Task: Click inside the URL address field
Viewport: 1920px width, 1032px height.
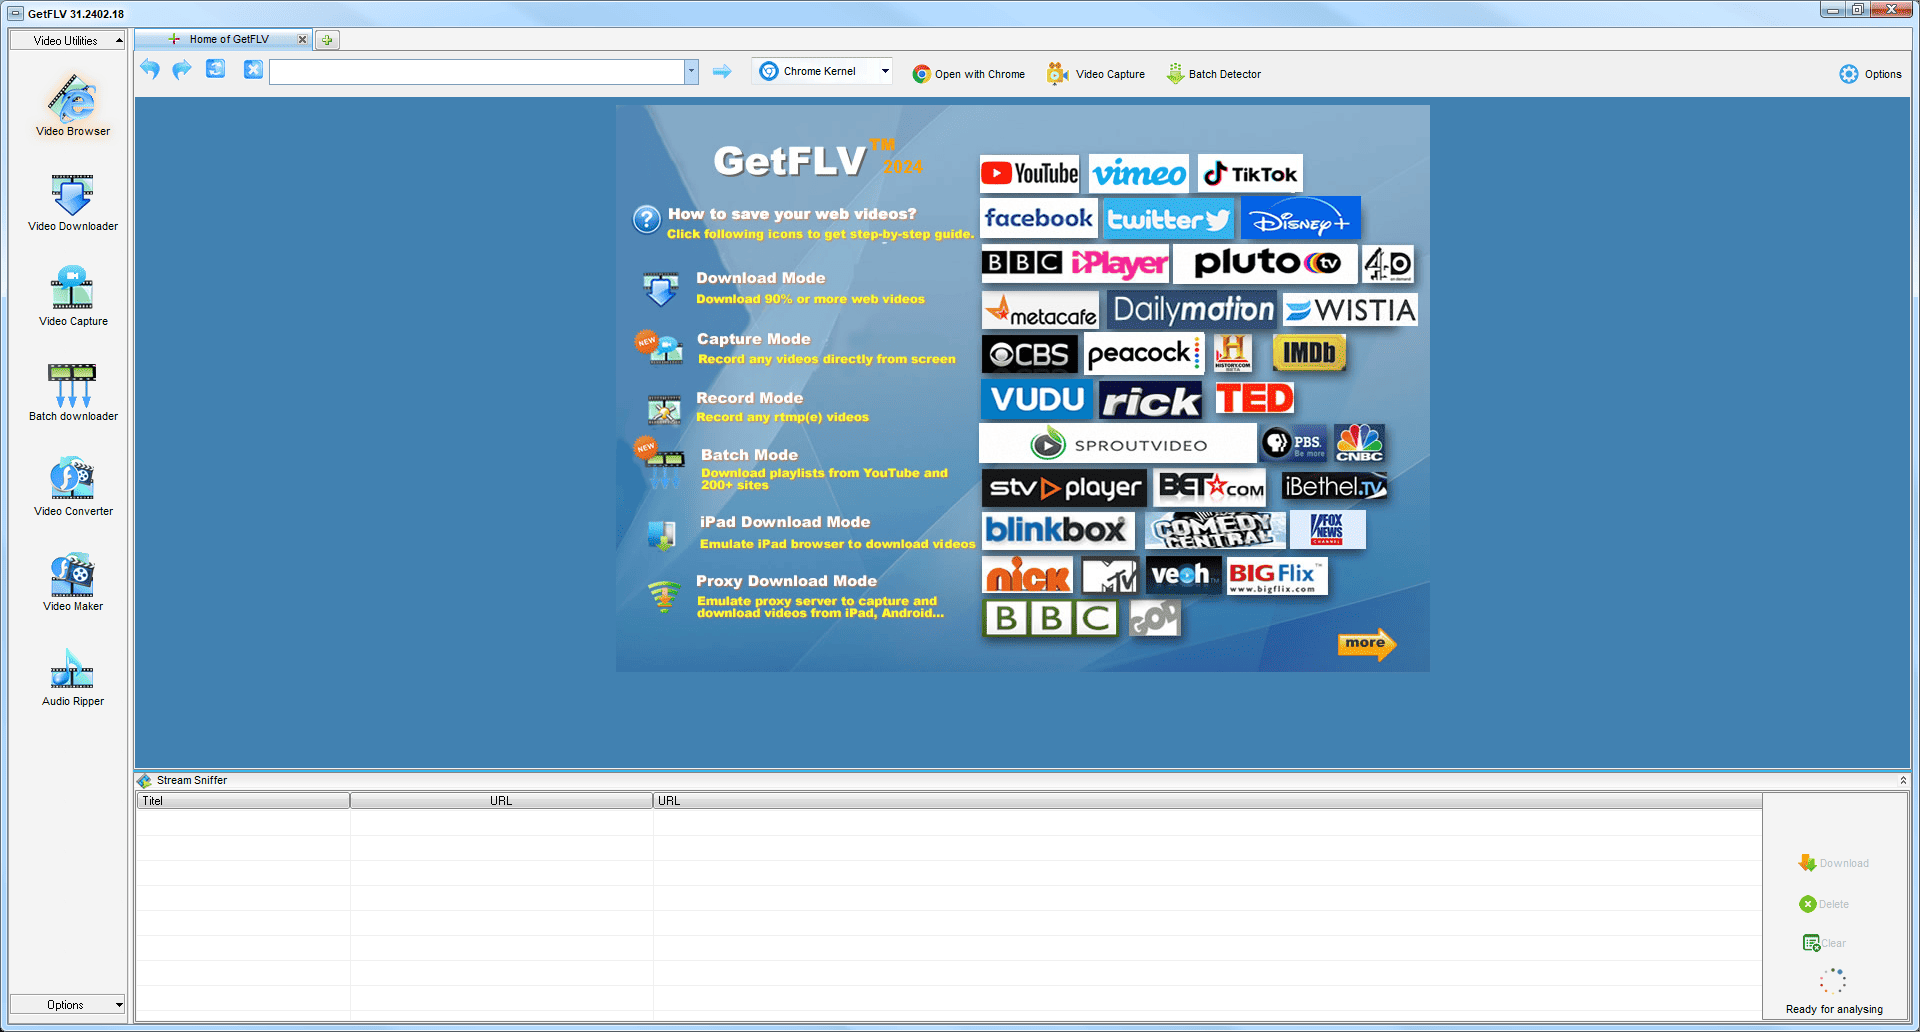Action: tap(470, 71)
